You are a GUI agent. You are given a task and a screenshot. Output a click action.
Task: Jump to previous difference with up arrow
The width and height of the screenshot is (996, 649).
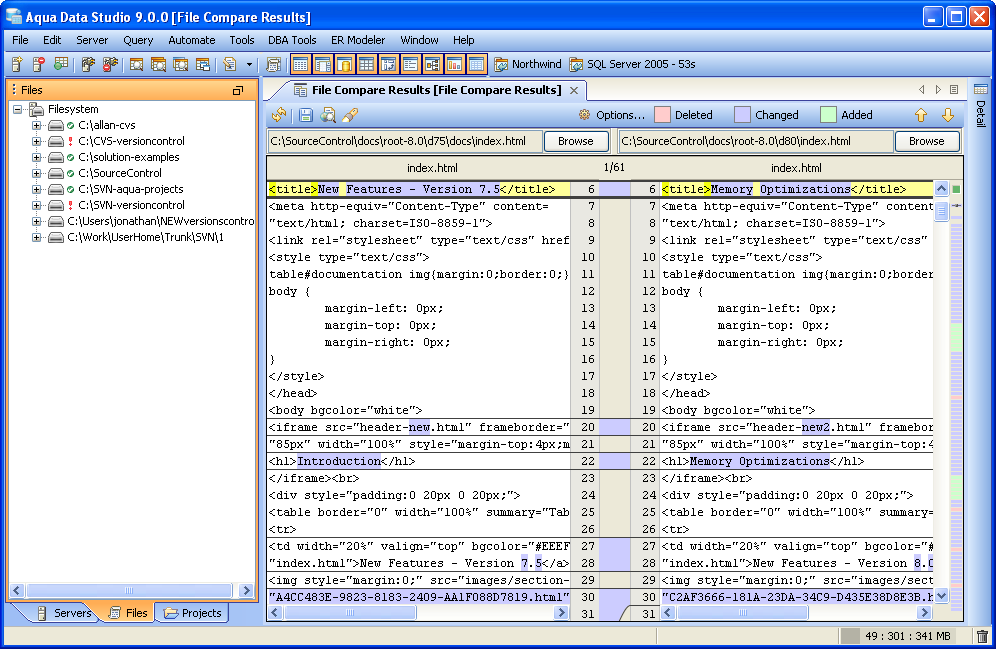921,115
